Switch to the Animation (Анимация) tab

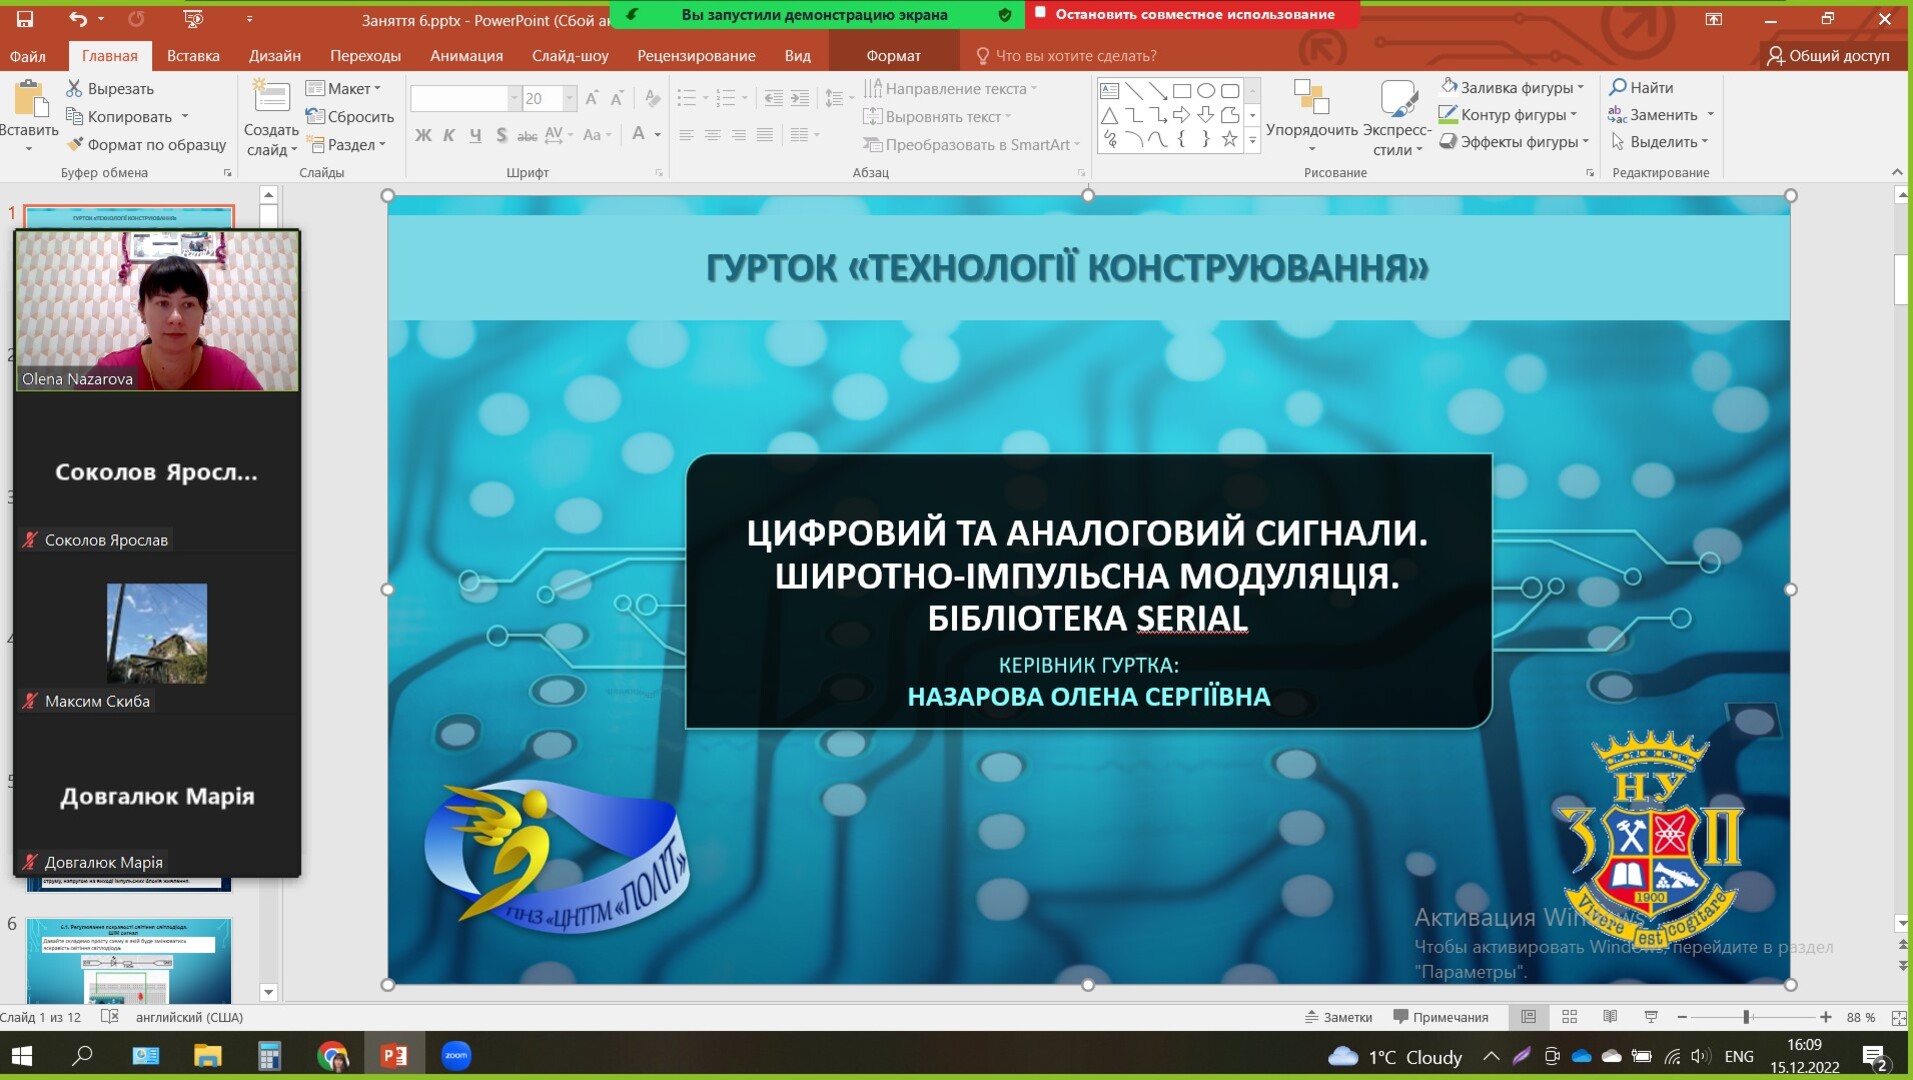pos(466,56)
